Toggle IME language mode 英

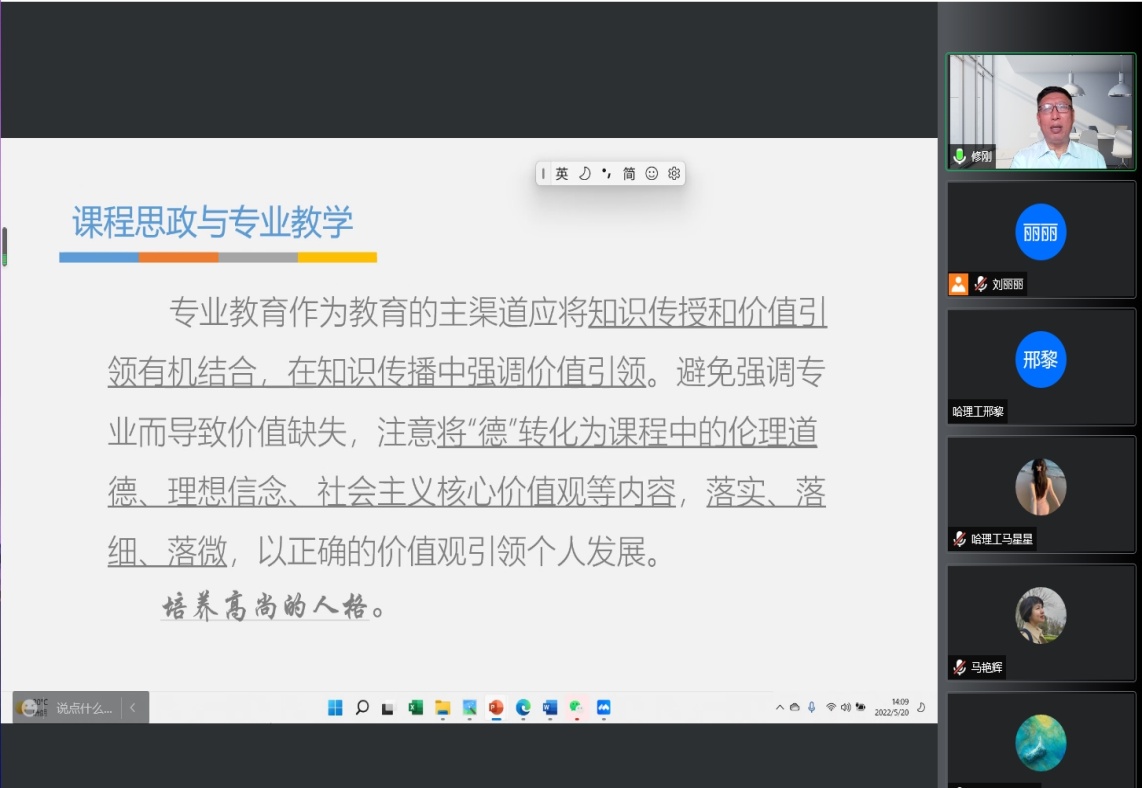[562, 173]
